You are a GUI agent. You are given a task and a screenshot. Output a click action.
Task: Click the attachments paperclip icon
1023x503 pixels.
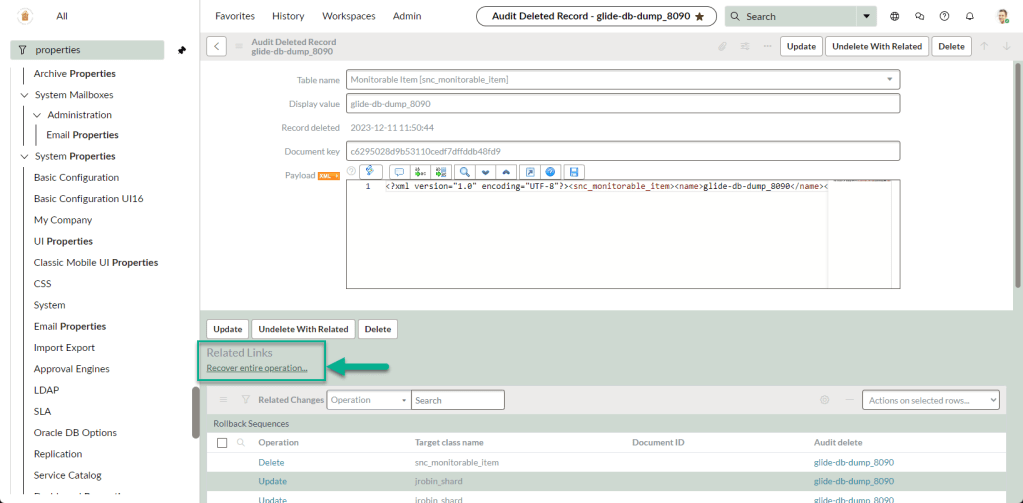coord(723,46)
